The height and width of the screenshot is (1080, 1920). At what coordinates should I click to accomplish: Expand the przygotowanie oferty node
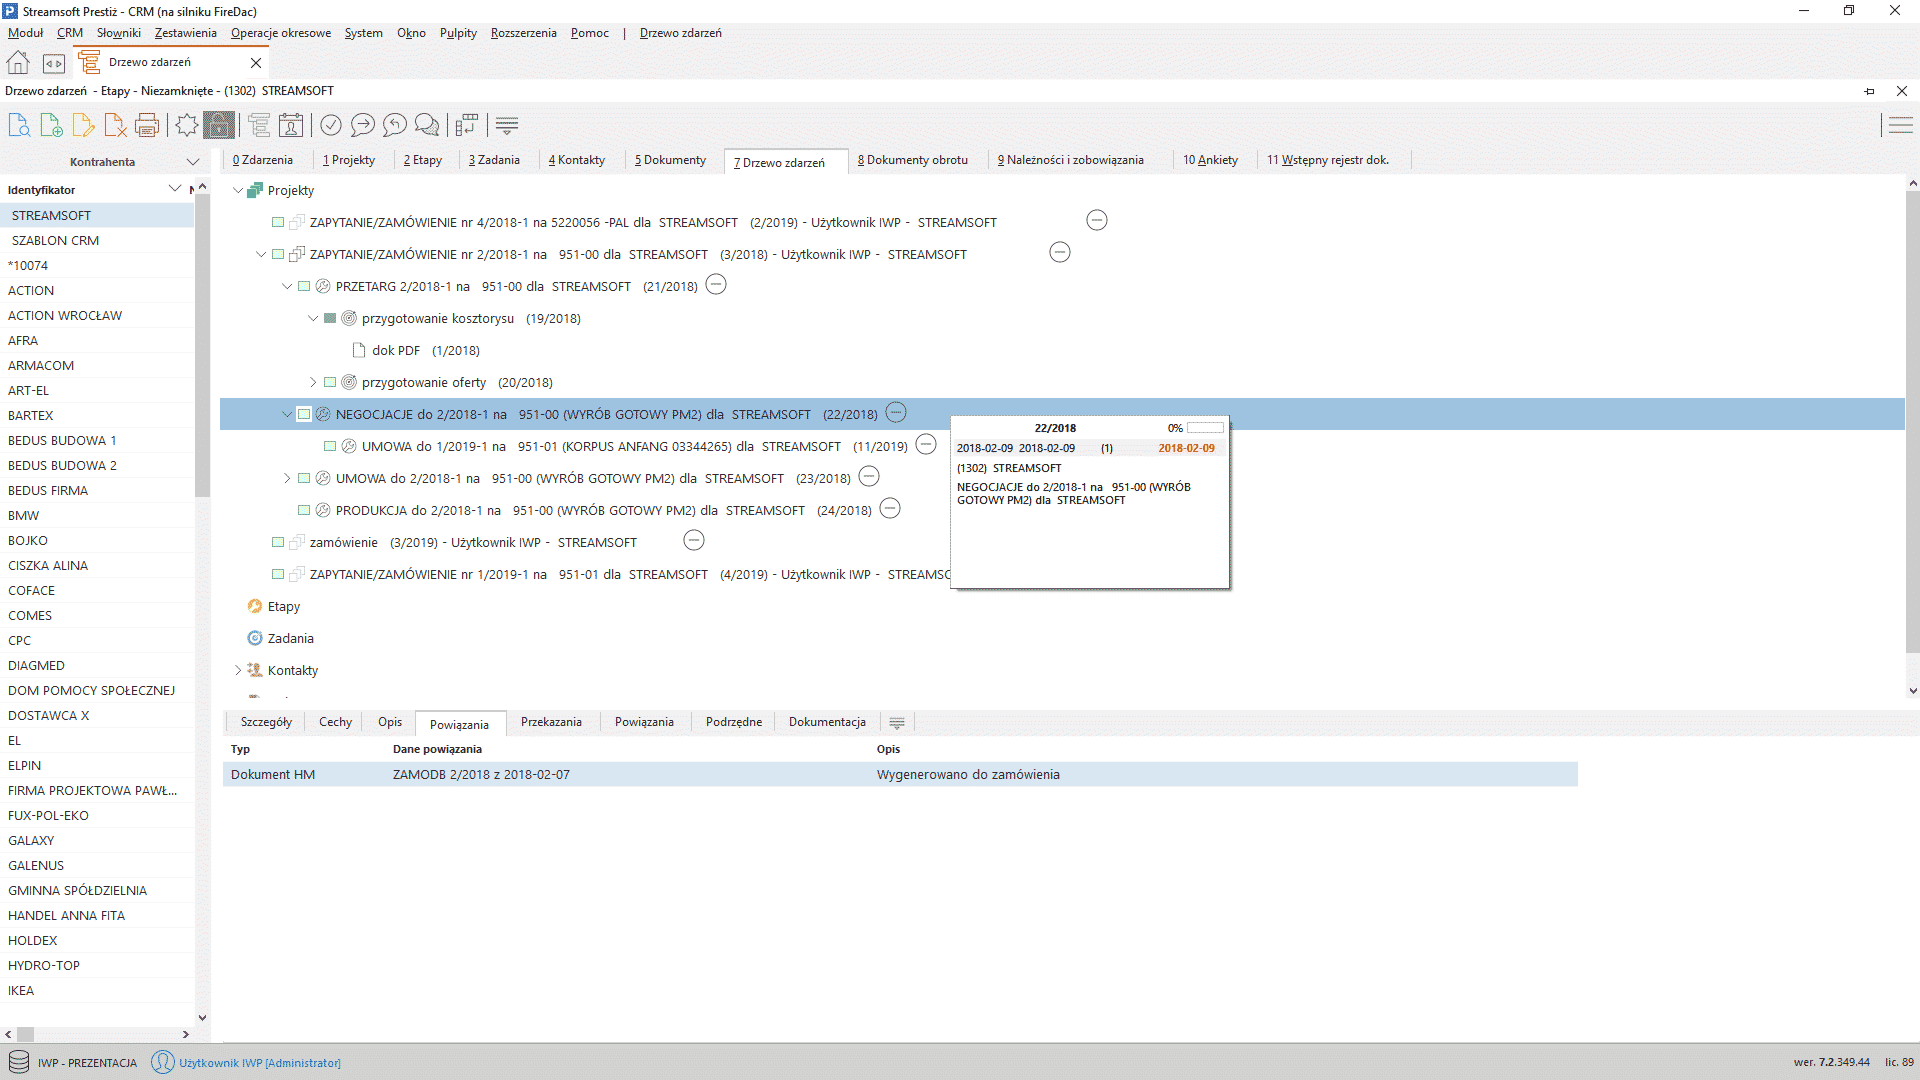[311, 382]
